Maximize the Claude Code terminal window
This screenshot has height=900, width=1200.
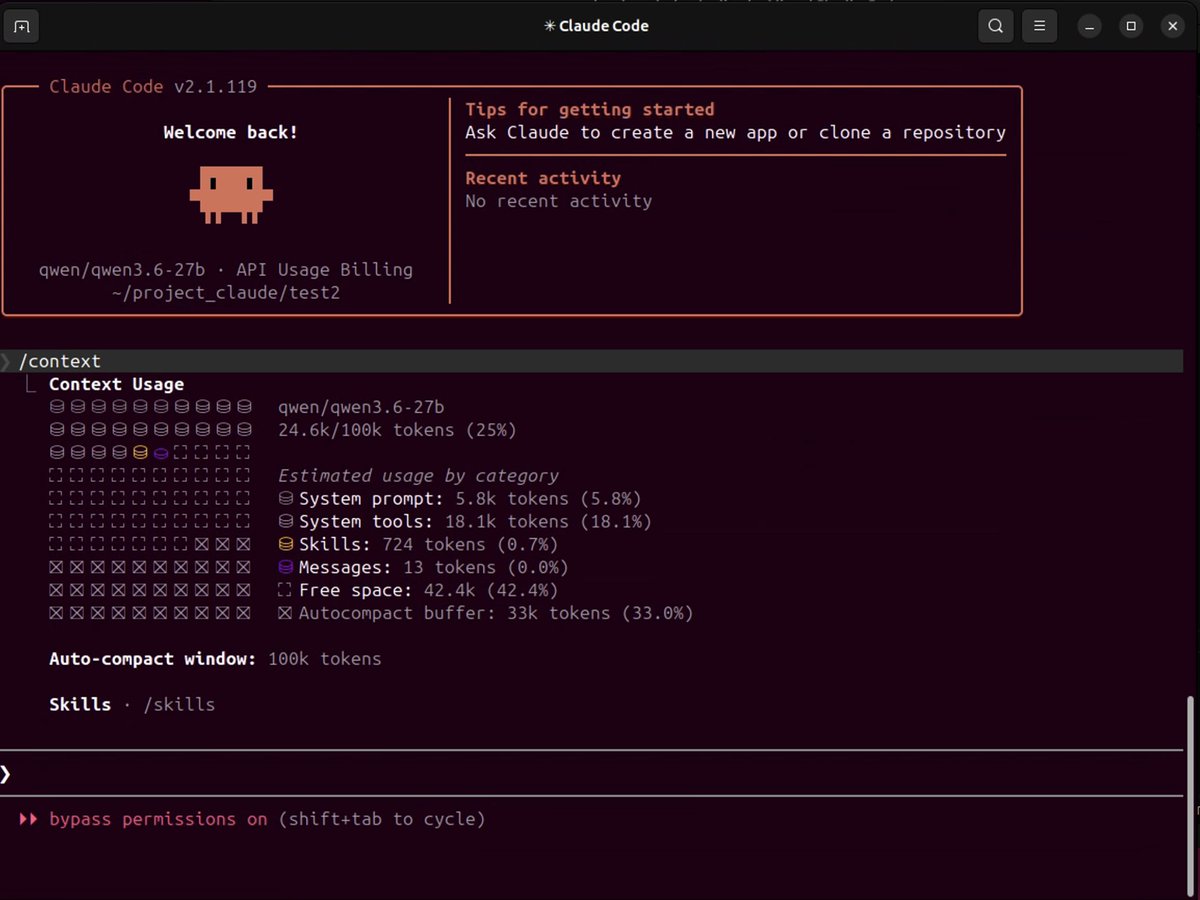click(x=1131, y=26)
